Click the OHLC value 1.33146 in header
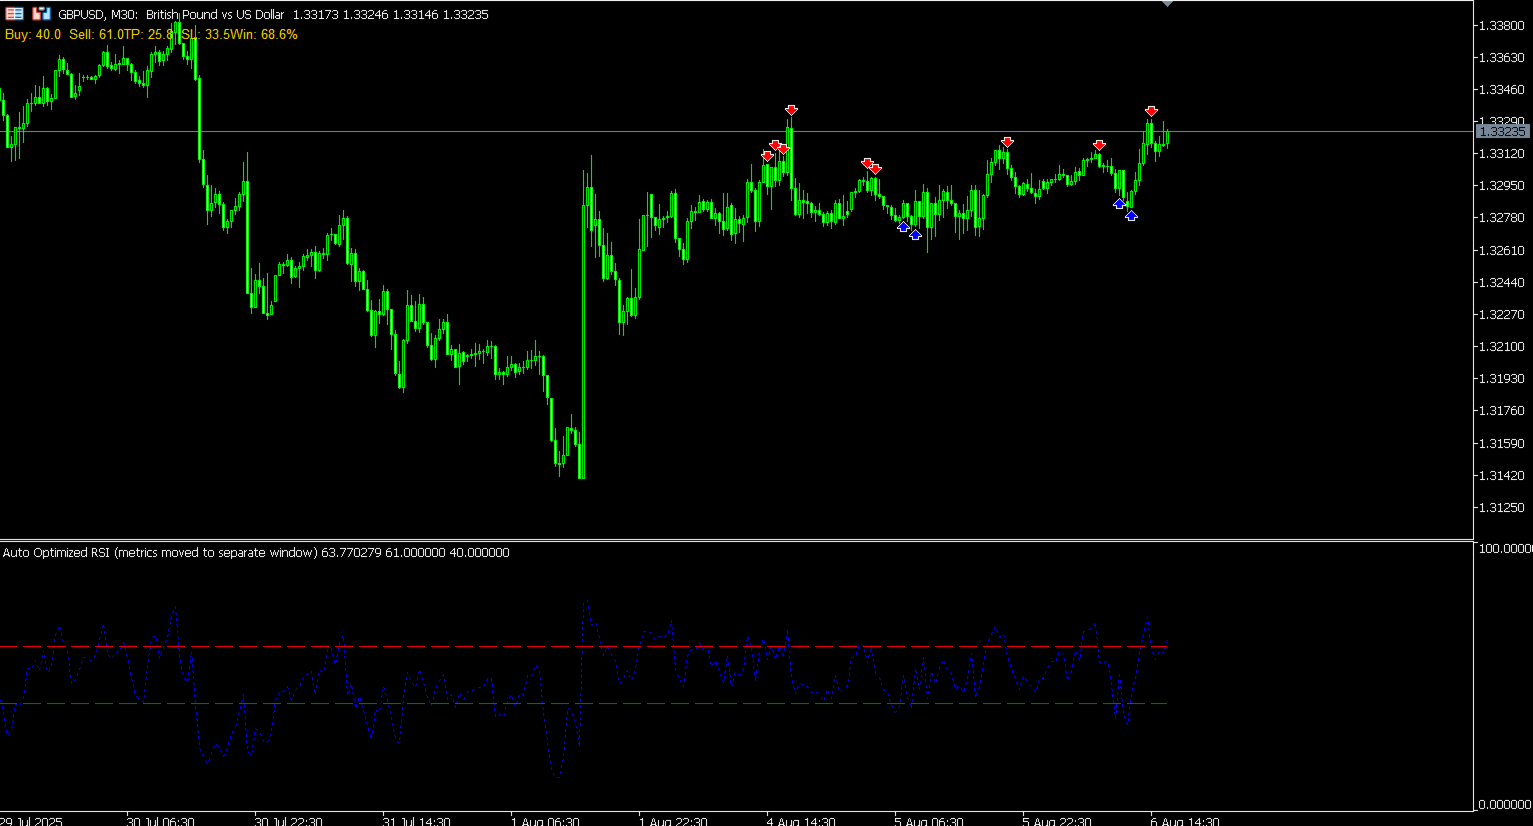Viewport: 1533px width, 826px height. click(416, 15)
